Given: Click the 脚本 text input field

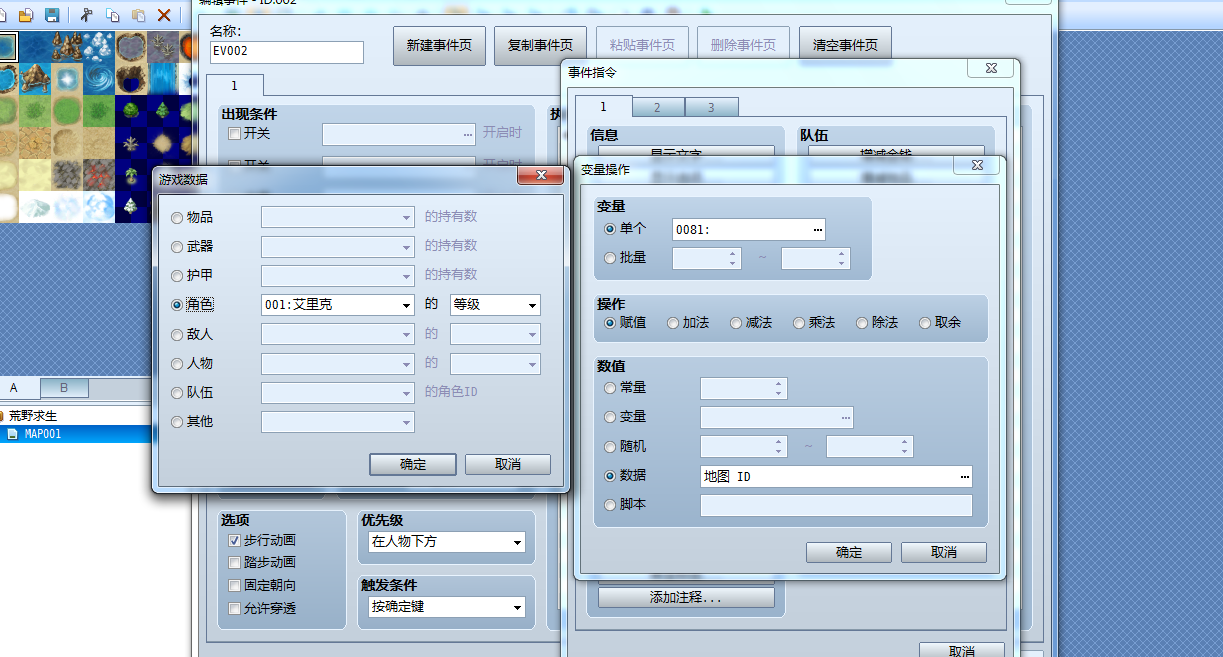Looking at the screenshot, I should (836, 506).
